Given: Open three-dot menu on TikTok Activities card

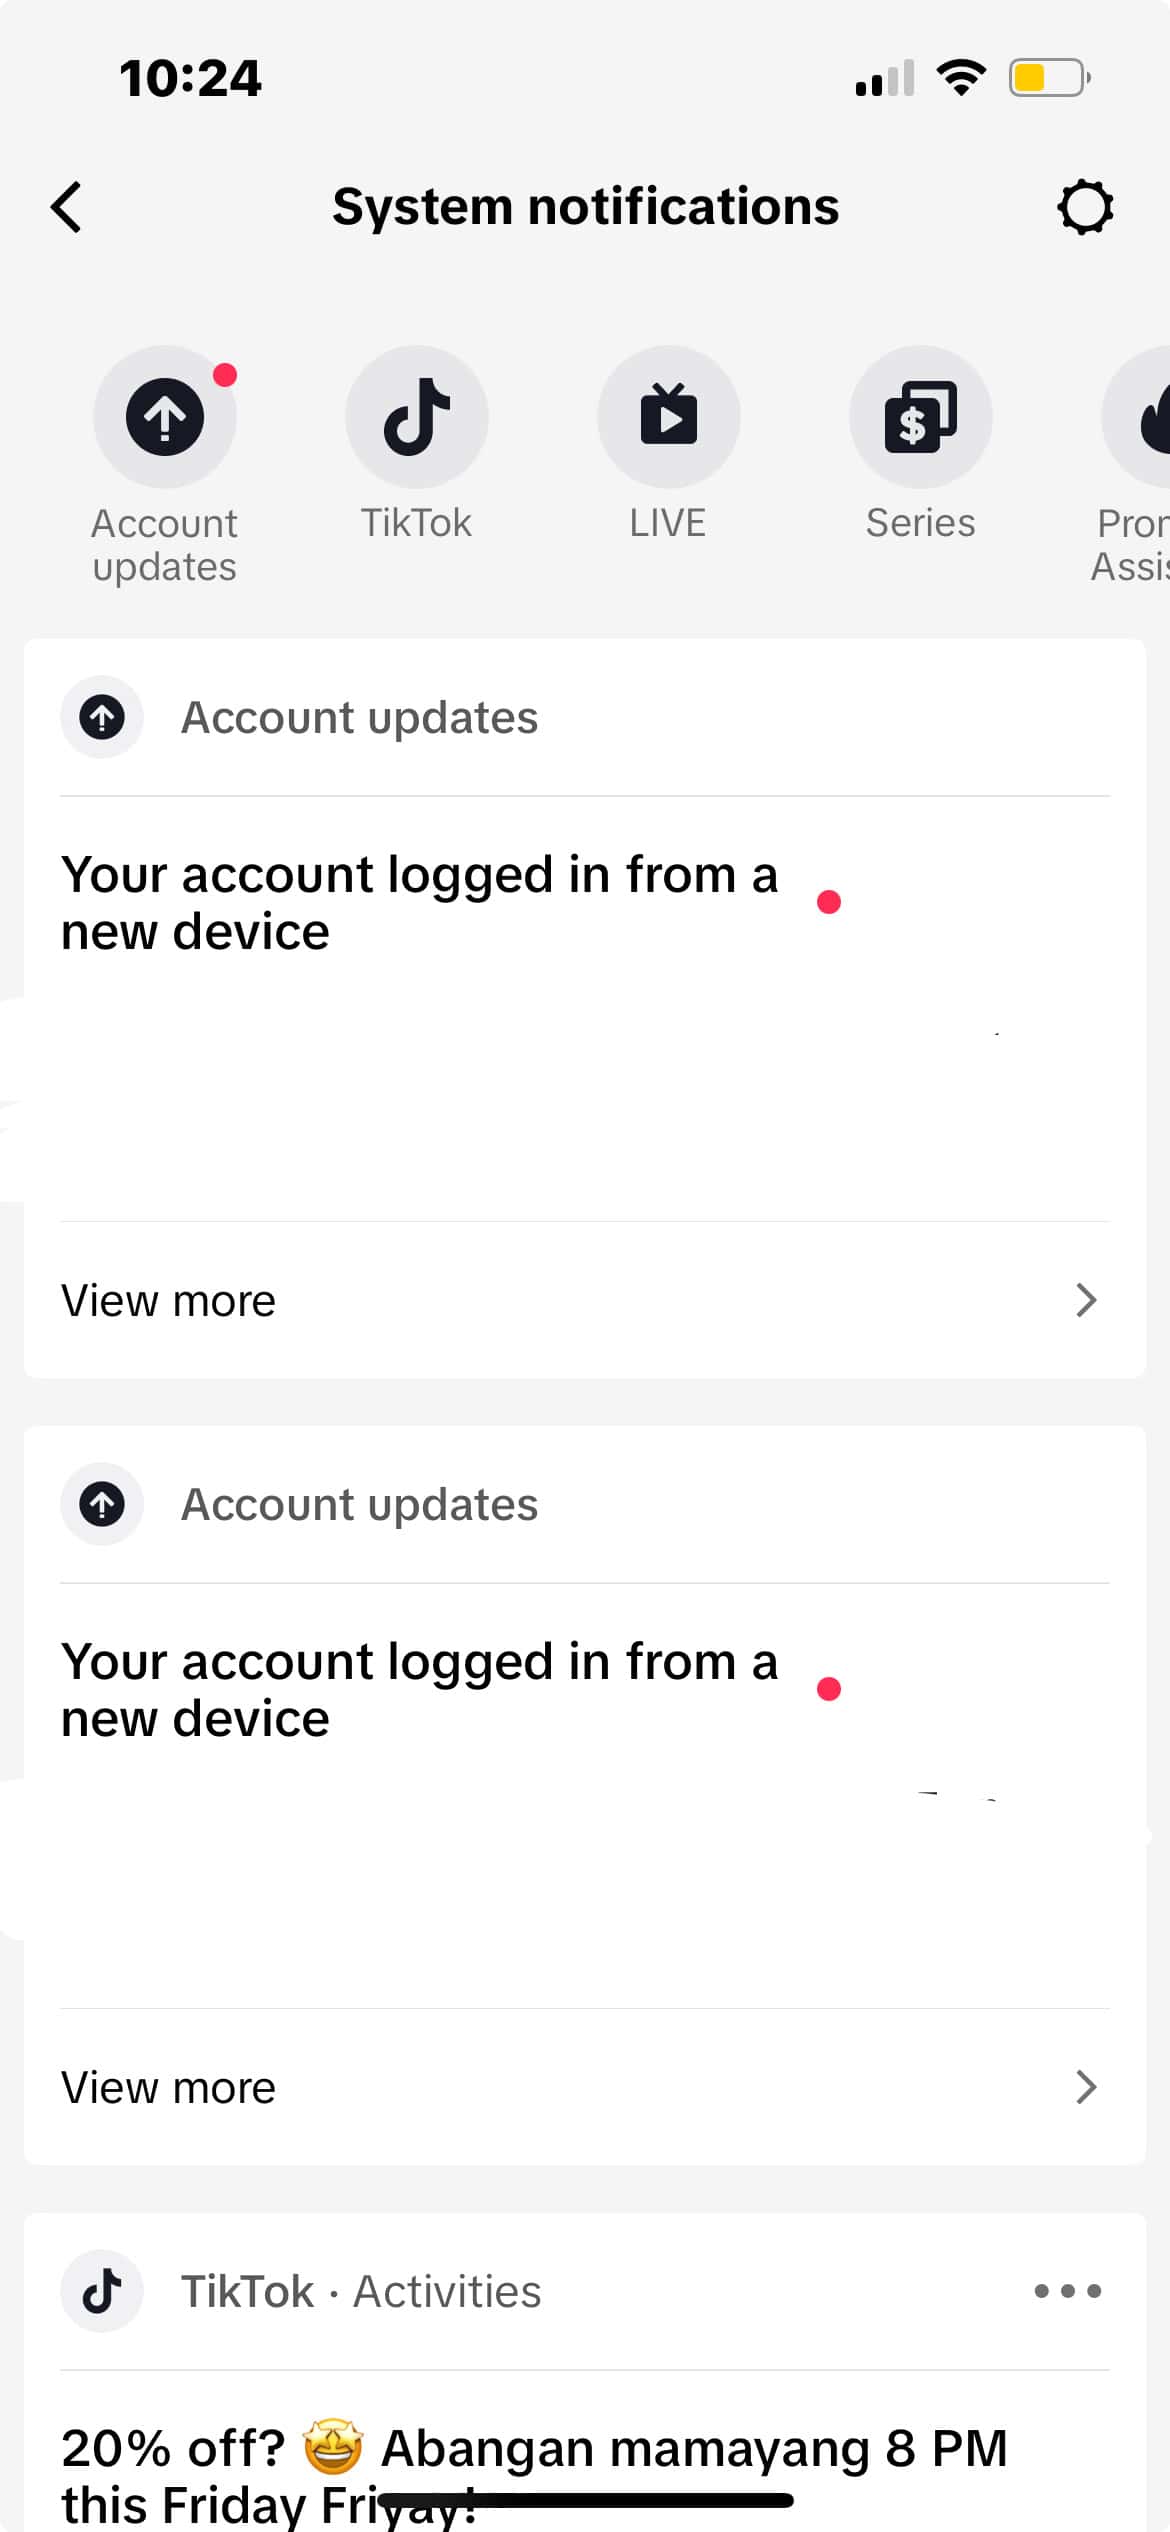Looking at the screenshot, I should click(x=1067, y=2291).
